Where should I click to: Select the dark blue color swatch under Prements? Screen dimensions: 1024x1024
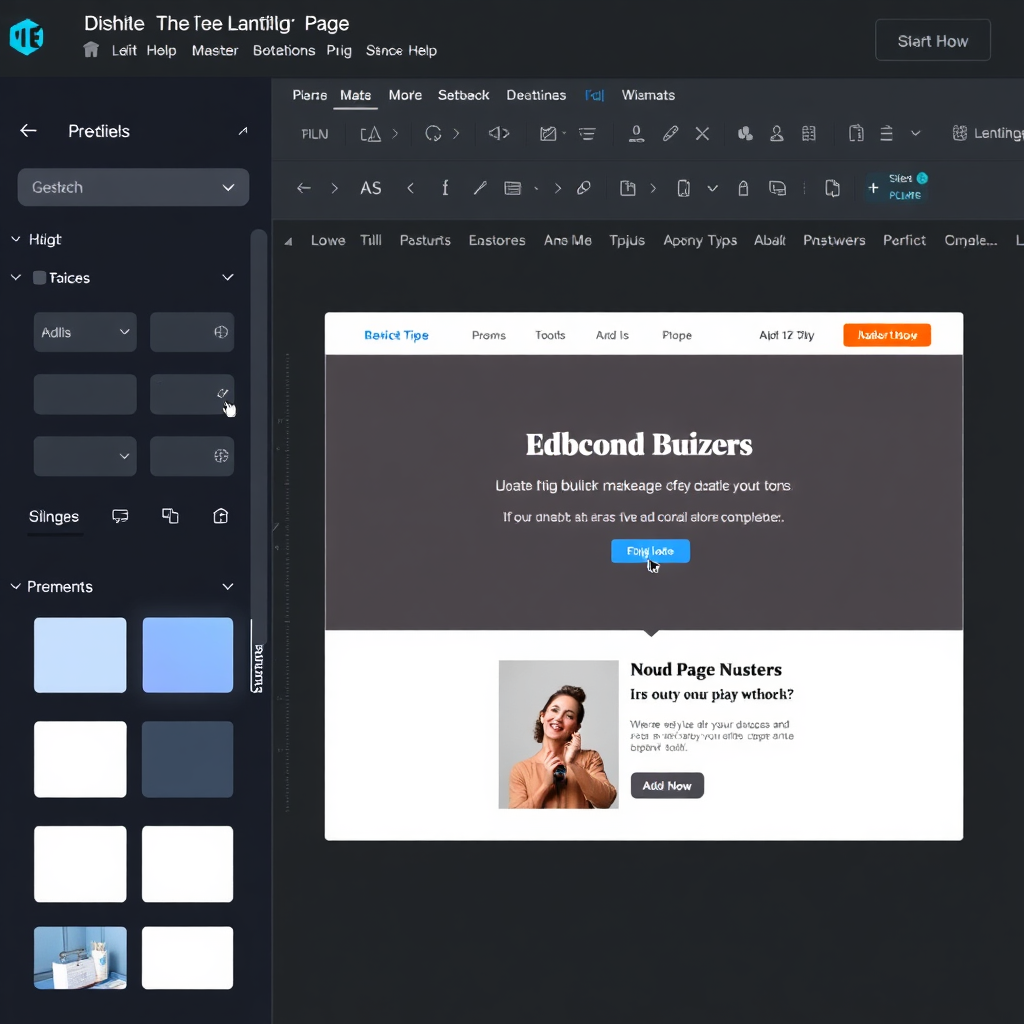(187, 759)
